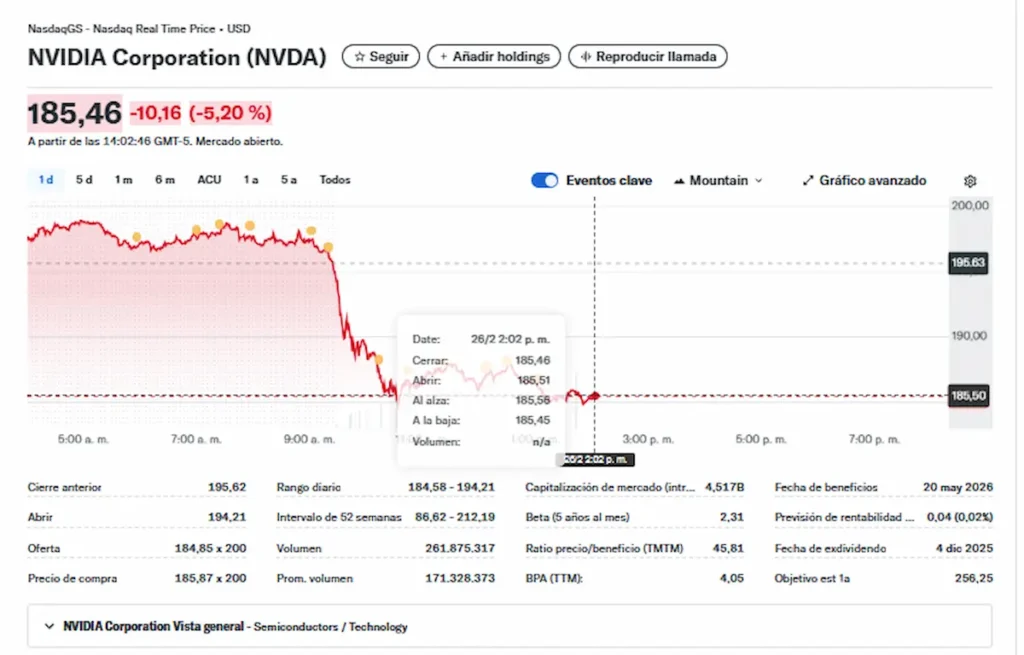Click the leftmost yellow event marker on chart

pyautogui.click(x=138, y=236)
